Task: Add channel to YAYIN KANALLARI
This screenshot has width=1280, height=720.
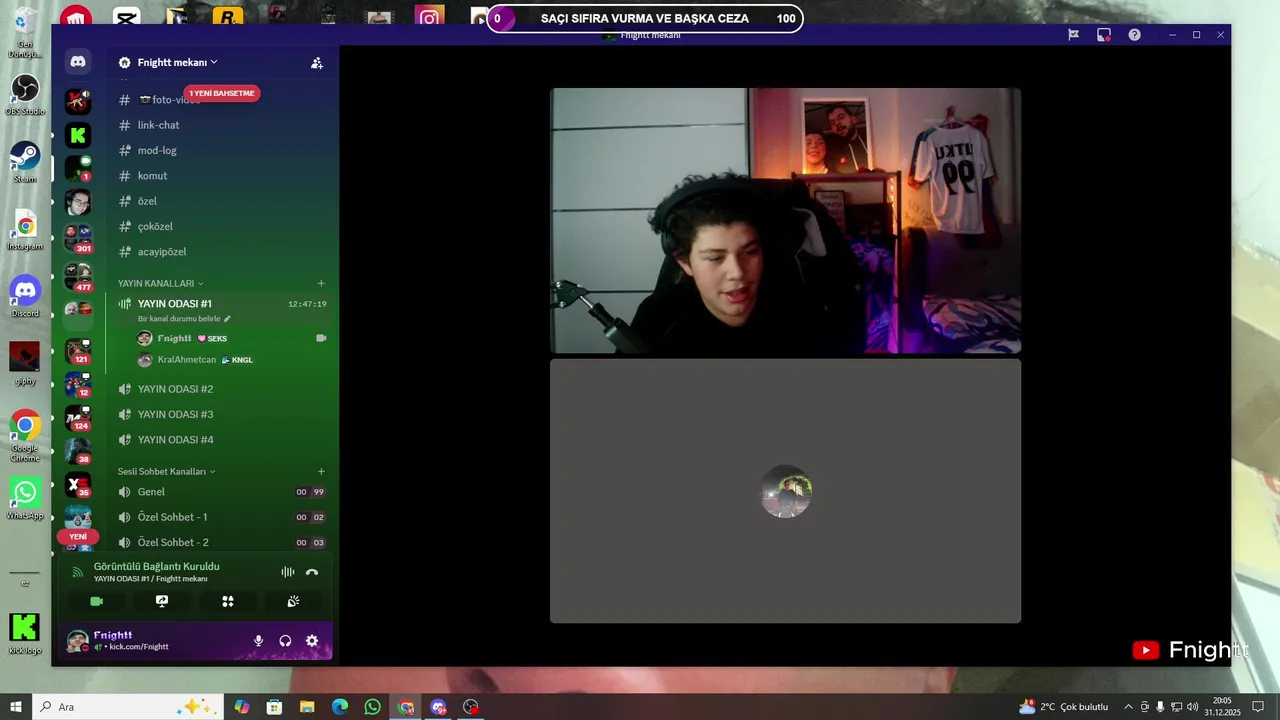Action: pos(321,284)
